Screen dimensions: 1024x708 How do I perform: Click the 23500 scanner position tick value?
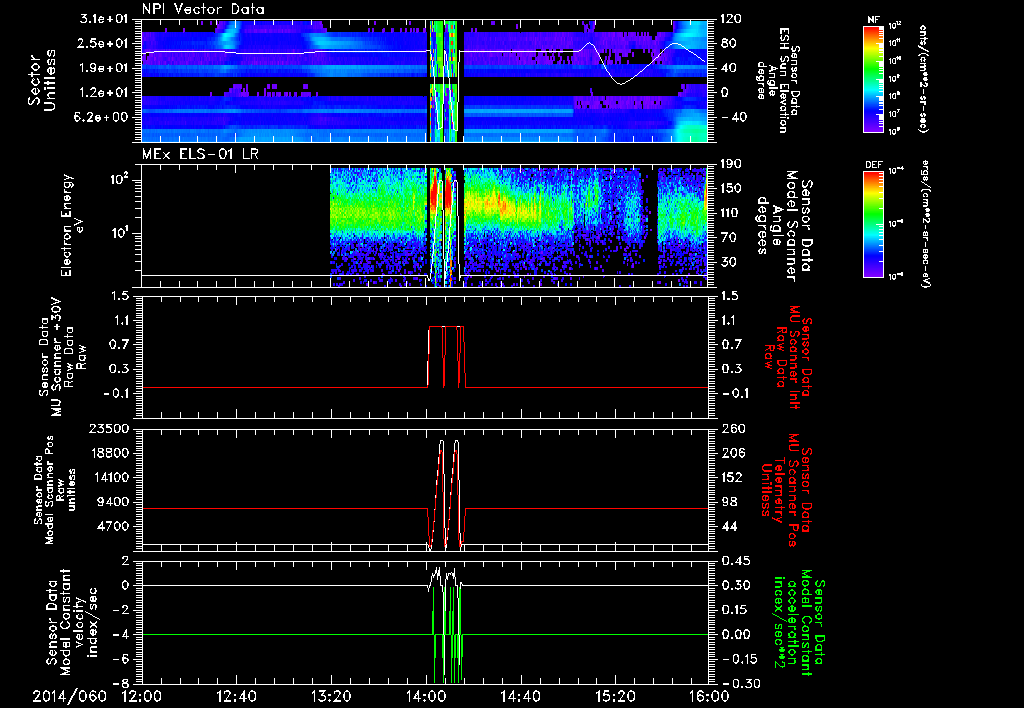108,428
